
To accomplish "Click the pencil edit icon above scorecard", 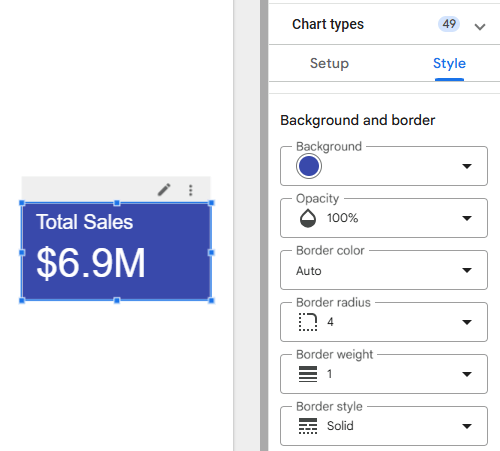I will (x=164, y=190).
